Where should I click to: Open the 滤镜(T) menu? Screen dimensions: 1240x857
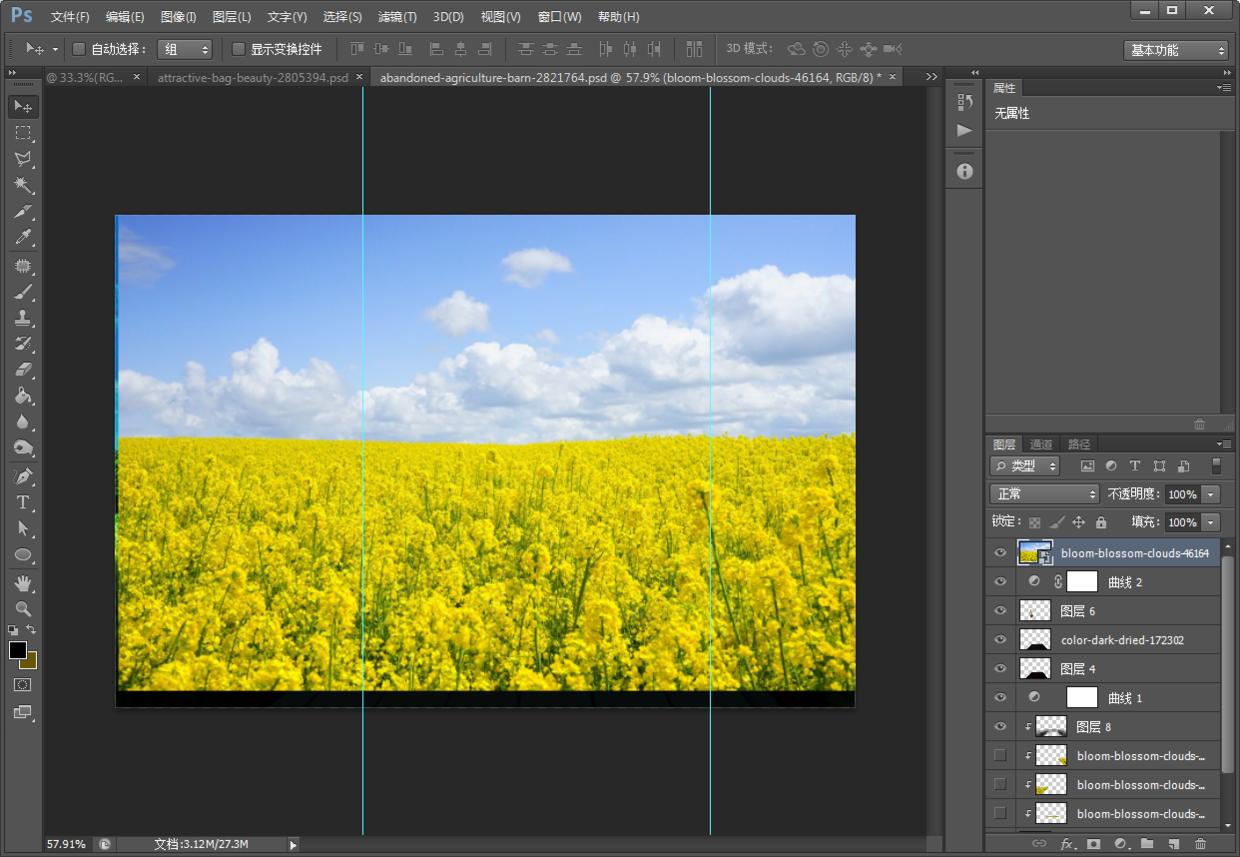[x=397, y=17]
